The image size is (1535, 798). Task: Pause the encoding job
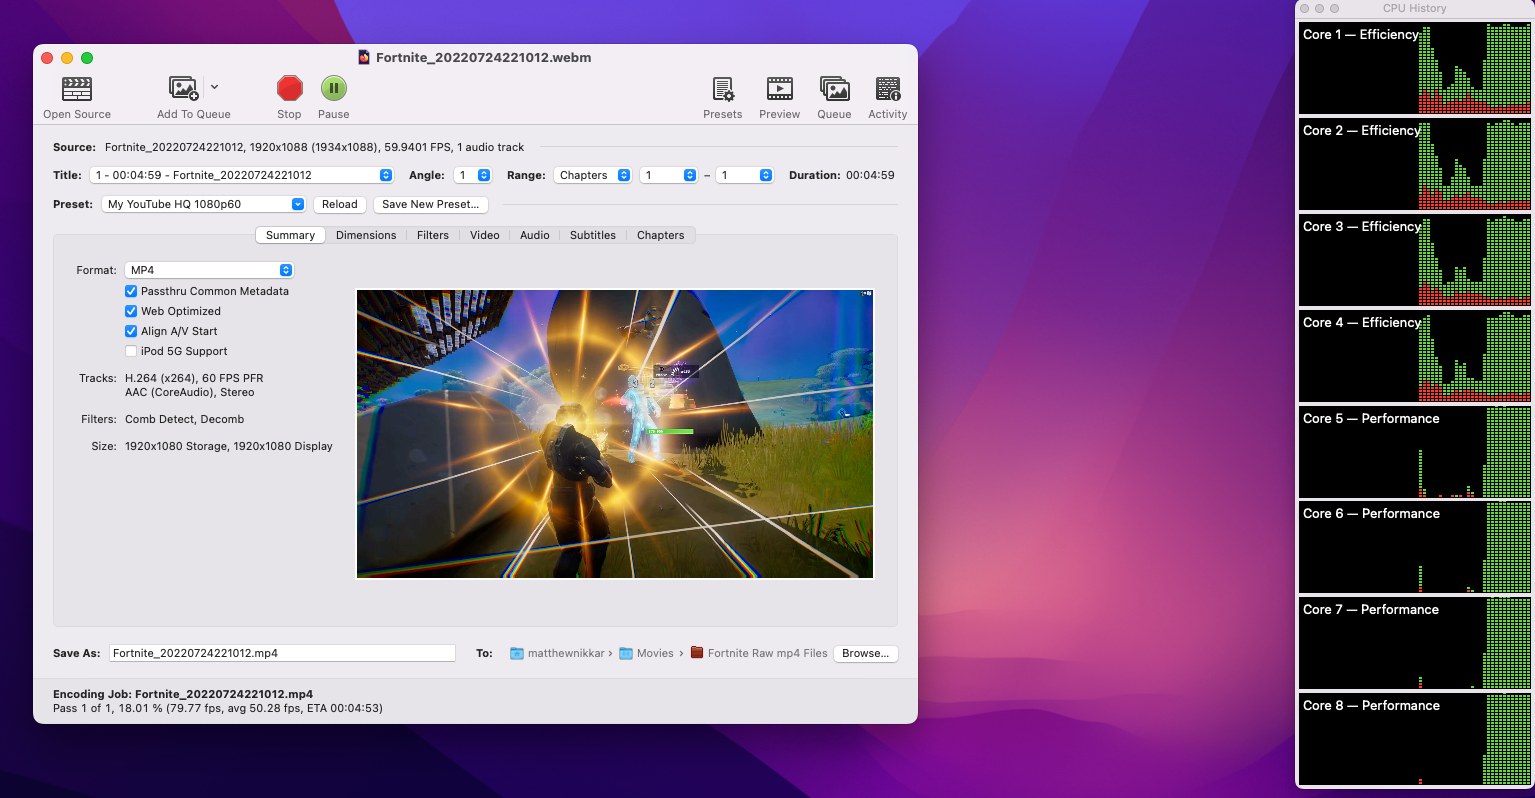pyautogui.click(x=334, y=88)
